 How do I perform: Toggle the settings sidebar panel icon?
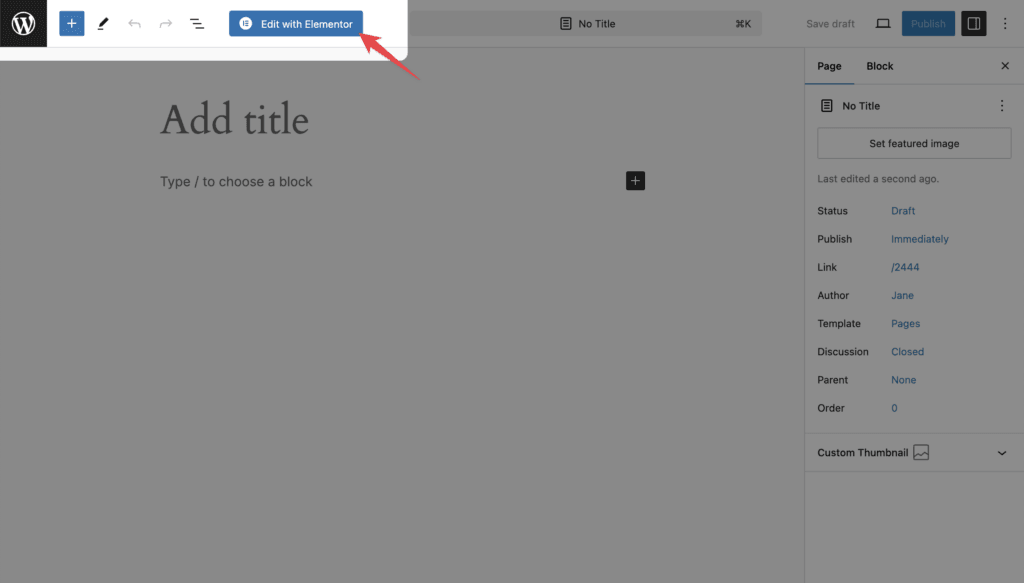click(974, 24)
